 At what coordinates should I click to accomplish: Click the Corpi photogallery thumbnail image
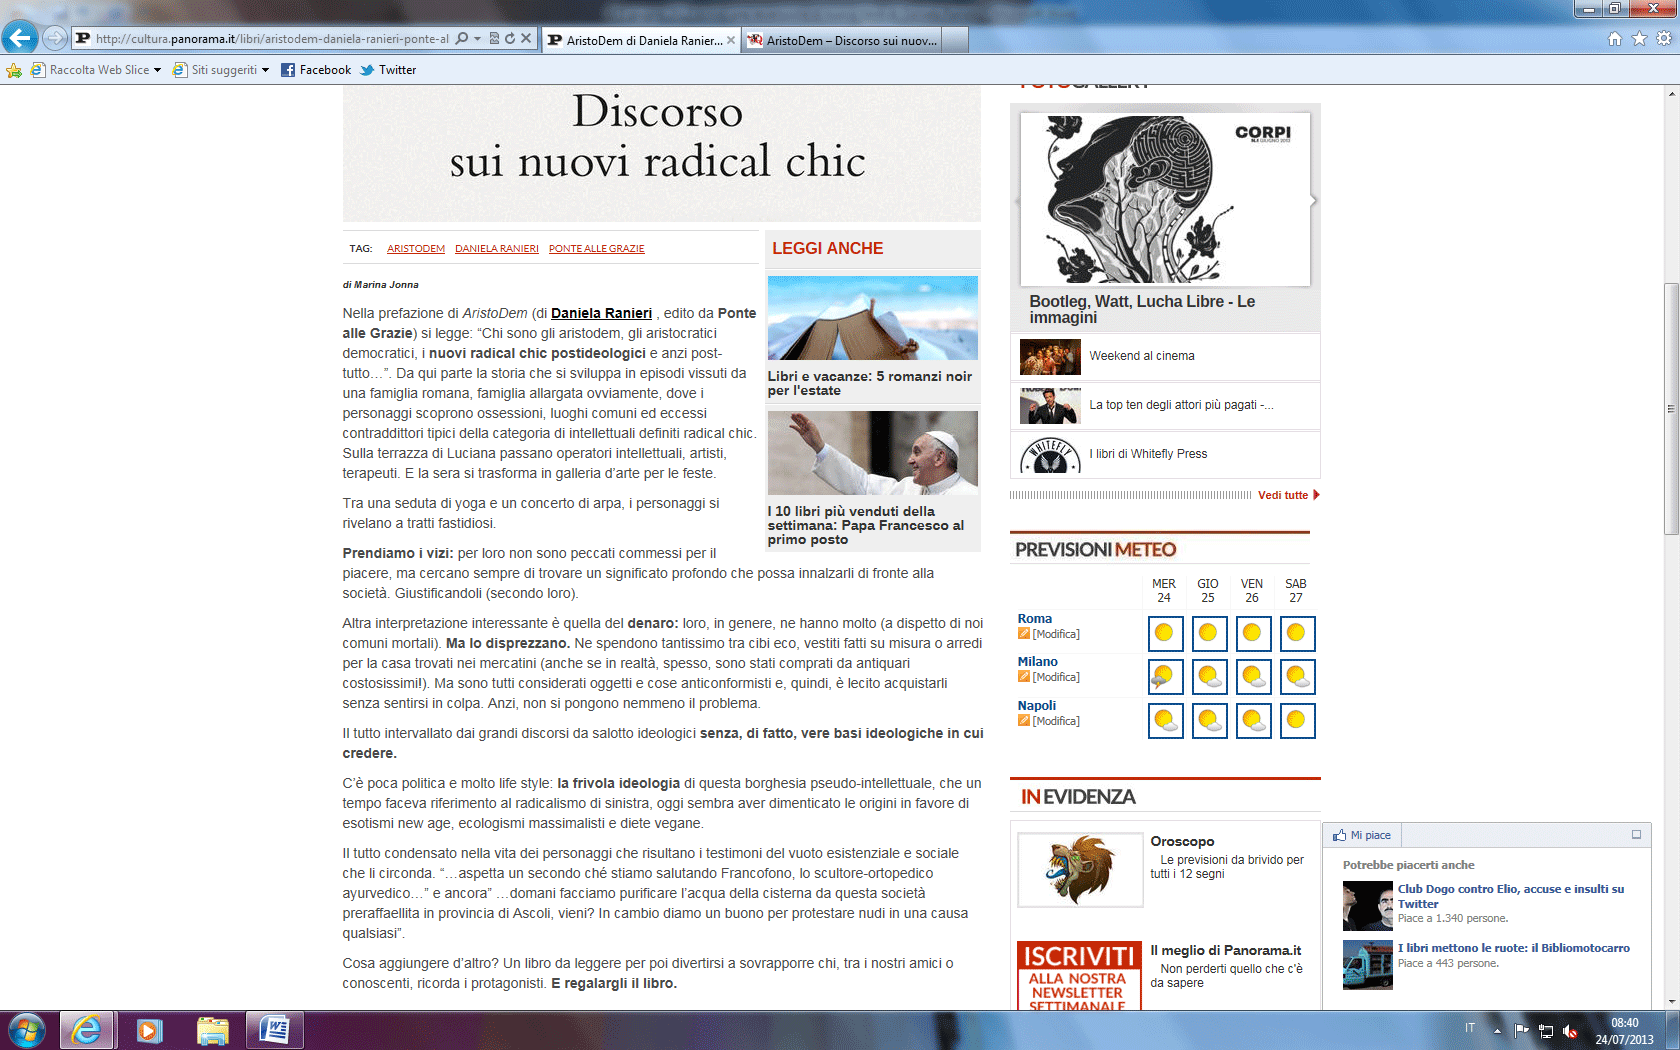[1165, 199]
